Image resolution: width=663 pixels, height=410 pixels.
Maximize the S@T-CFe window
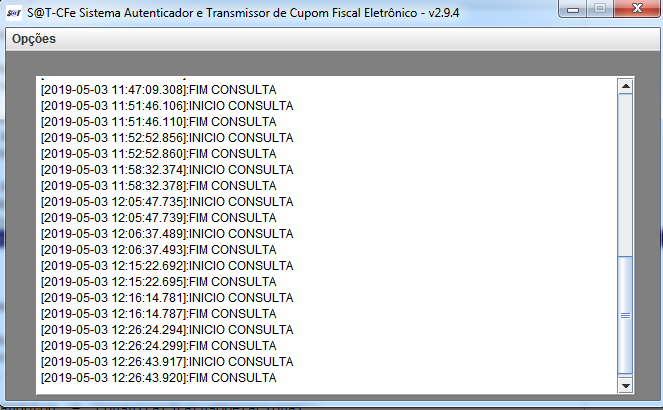(x=600, y=9)
